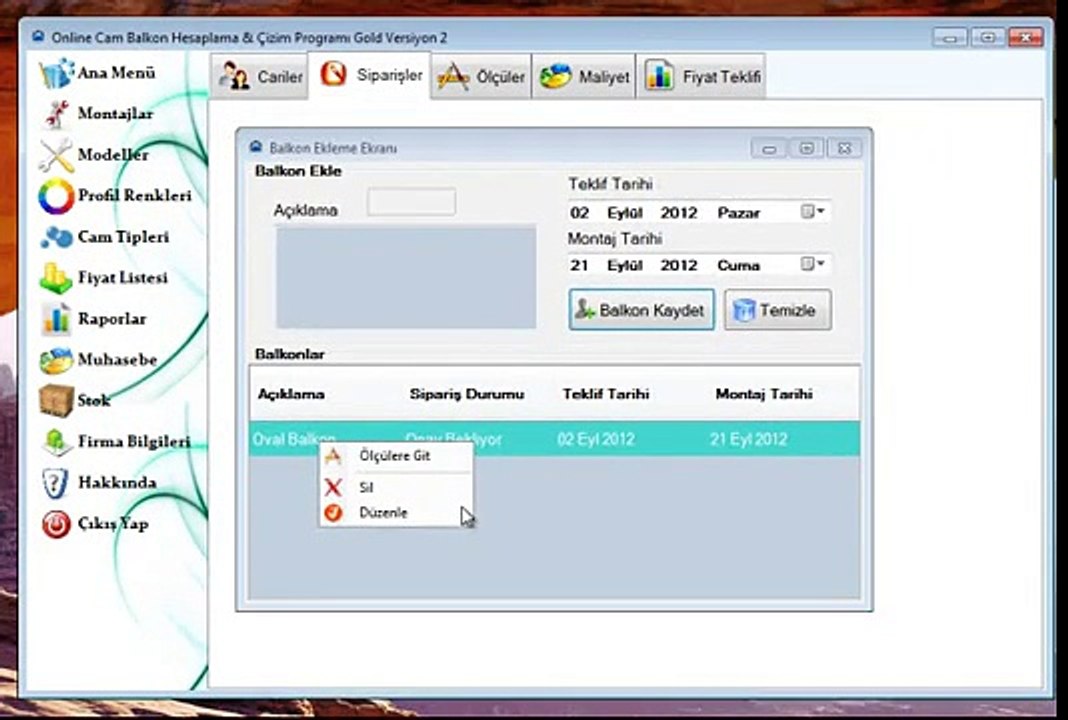Screen dimensions: 1068x720
Task: Open the Muhasebe icon in sidebar
Action: [56, 360]
